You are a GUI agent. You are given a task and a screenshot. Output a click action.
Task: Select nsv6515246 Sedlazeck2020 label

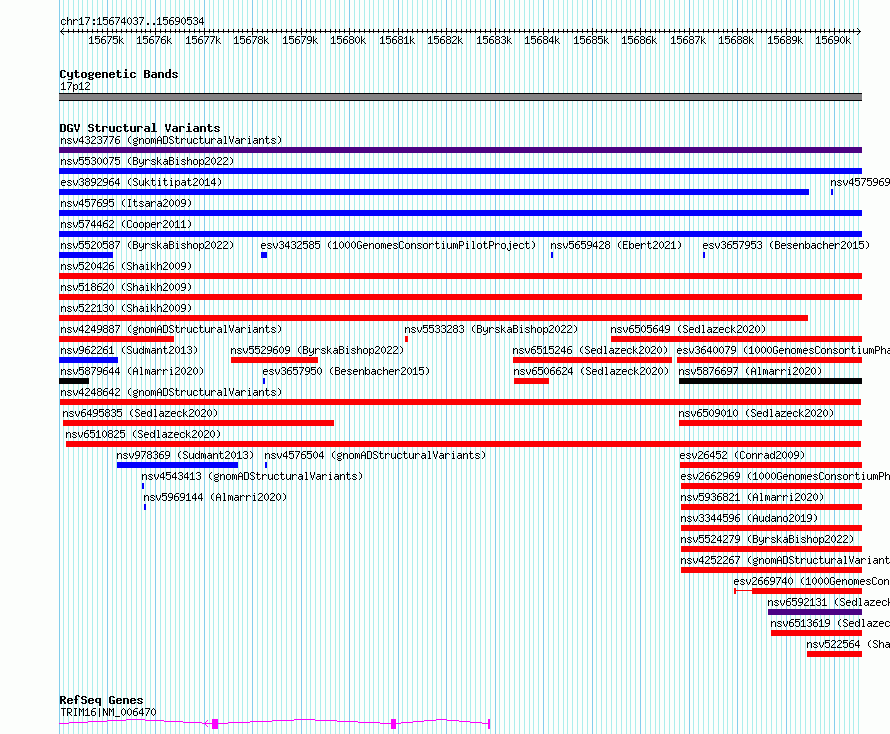point(590,350)
